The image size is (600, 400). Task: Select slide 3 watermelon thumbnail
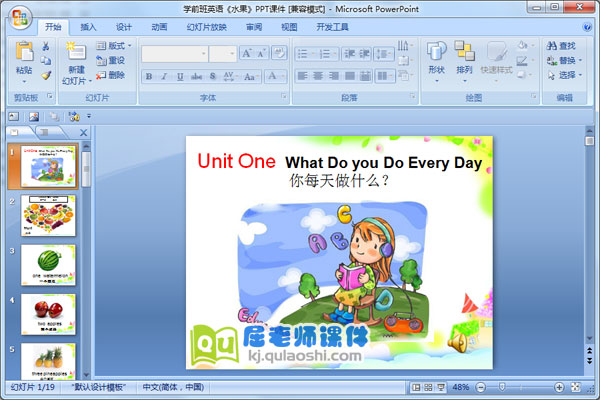[48, 265]
